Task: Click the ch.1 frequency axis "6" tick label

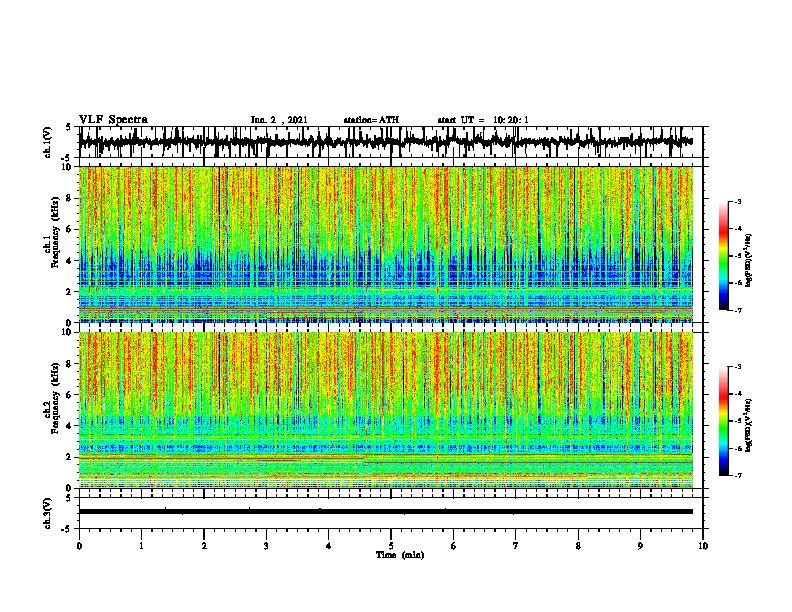Action: [70, 229]
